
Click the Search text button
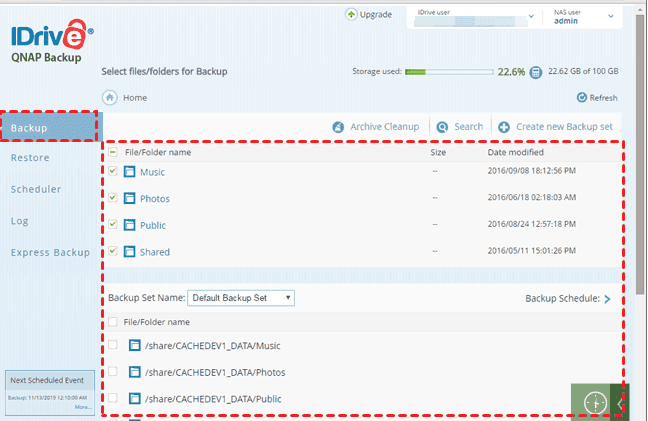tap(469, 127)
